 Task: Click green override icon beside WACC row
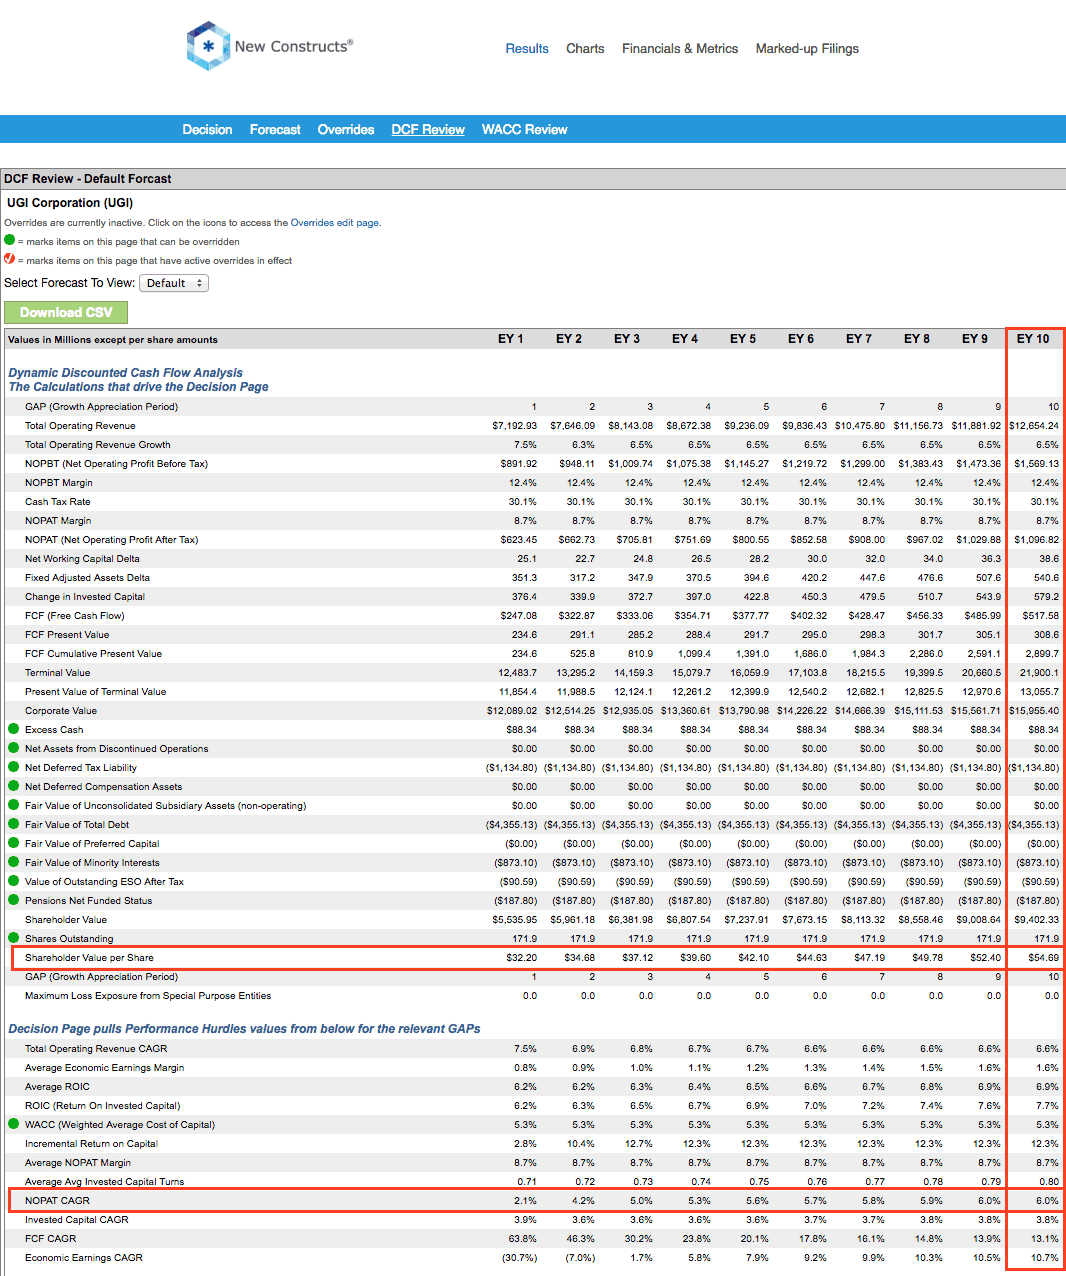(14, 1124)
